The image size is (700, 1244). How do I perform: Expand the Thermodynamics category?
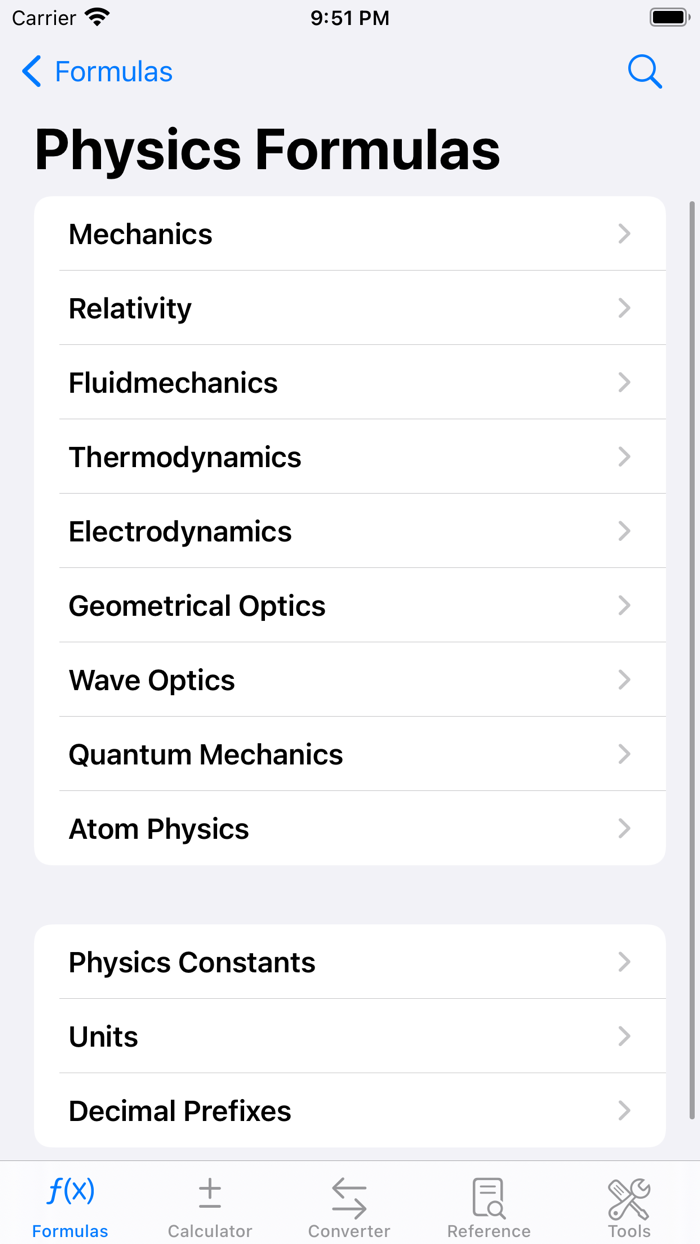[x=350, y=457]
